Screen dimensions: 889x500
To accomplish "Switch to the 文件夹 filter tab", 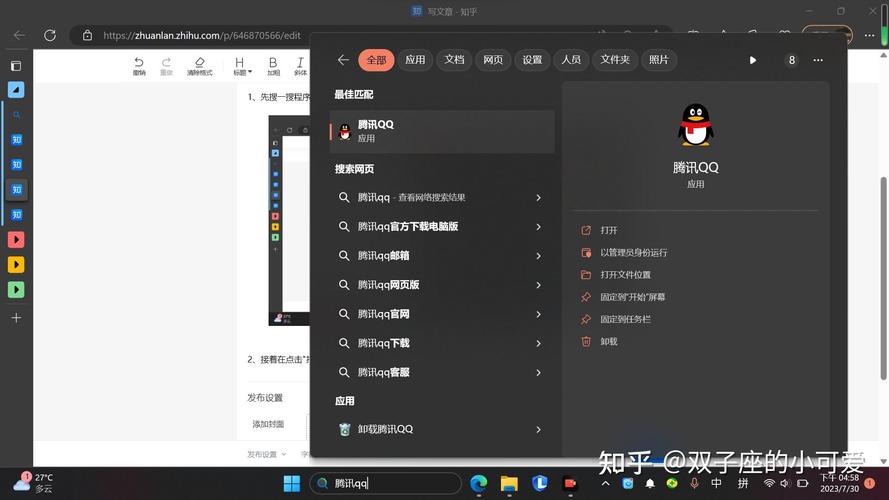I will coord(615,60).
